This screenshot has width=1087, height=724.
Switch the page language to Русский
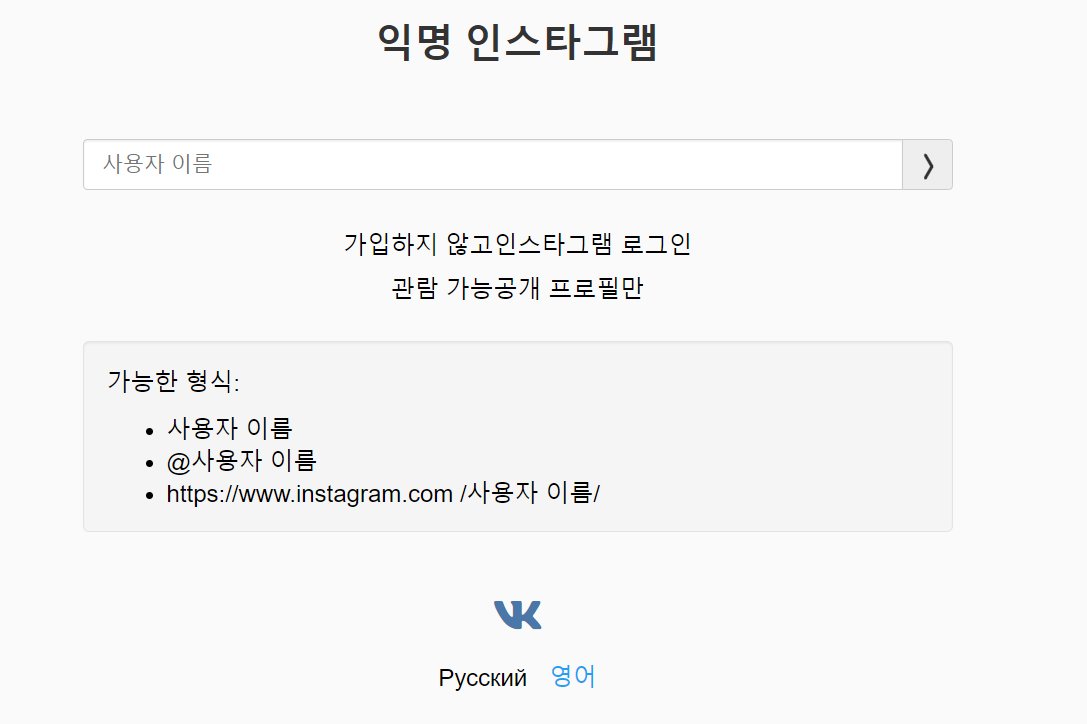[x=482, y=678]
